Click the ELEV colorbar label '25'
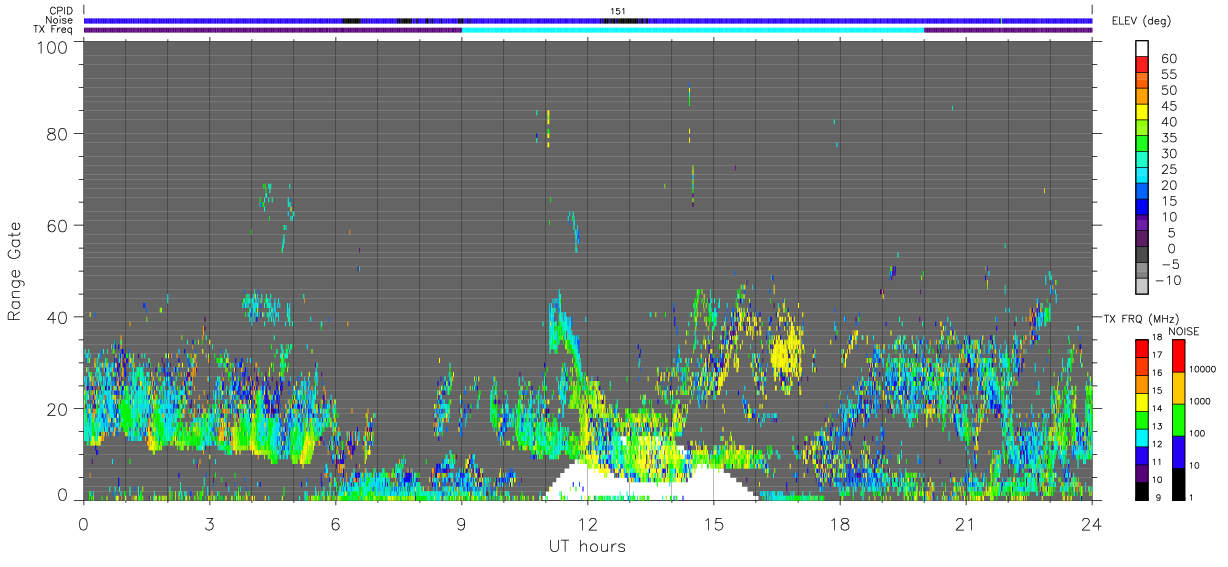This screenshot has height=567, width=1228. tap(1168, 170)
